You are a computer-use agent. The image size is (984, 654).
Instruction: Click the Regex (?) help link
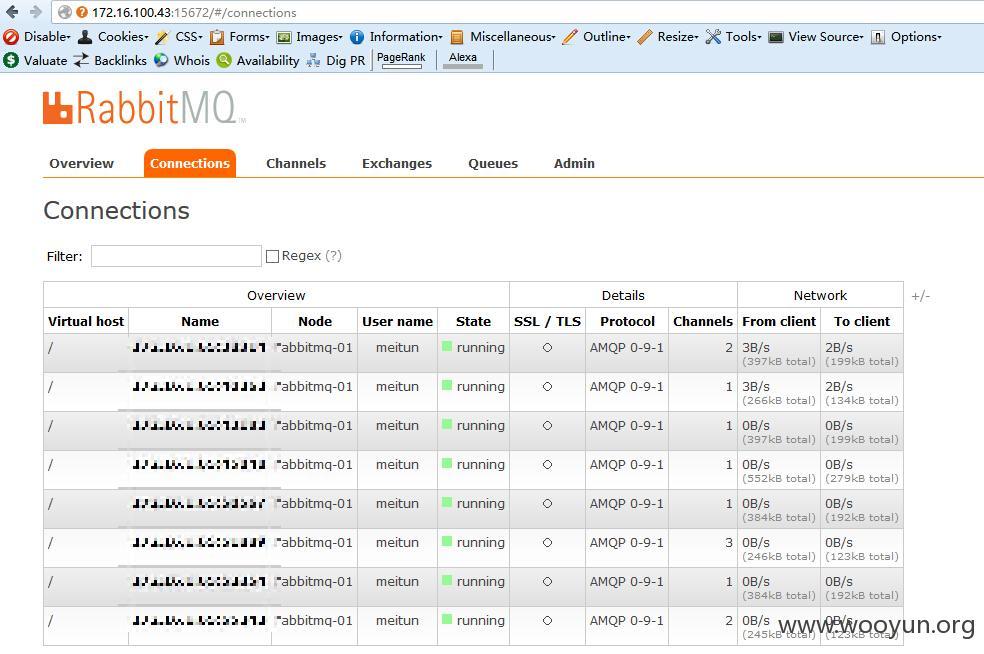pos(333,255)
